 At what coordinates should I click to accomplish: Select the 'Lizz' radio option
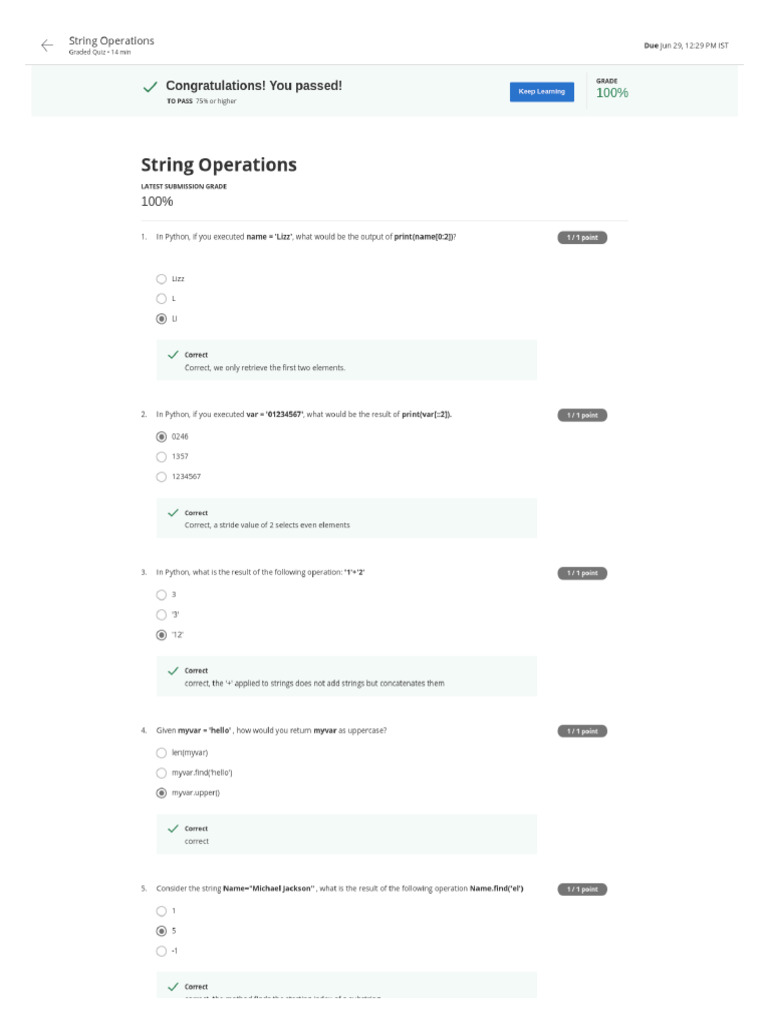pyautogui.click(x=161, y=279)
